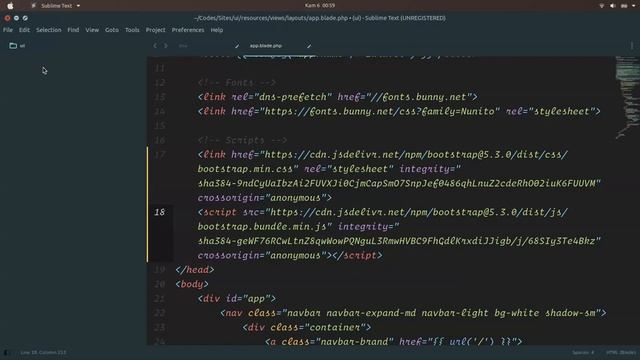Switch to the app.blade.php tab

tap(266, 46)
